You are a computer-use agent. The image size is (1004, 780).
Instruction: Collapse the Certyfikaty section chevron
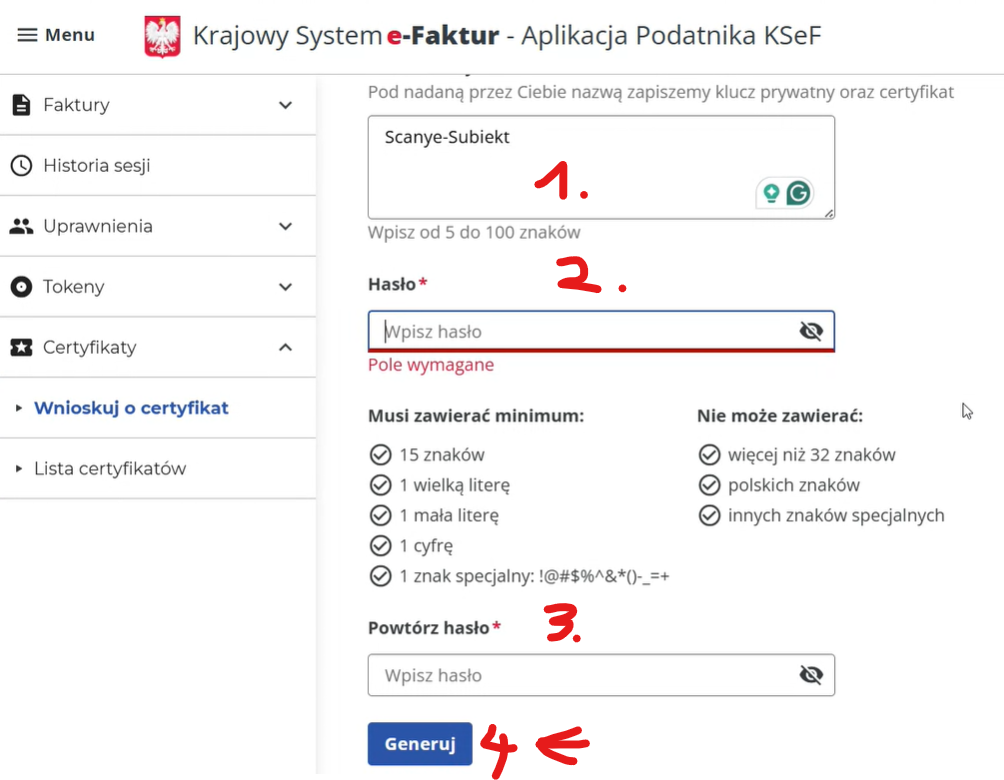pyautogui.click(x=285, y=348)
